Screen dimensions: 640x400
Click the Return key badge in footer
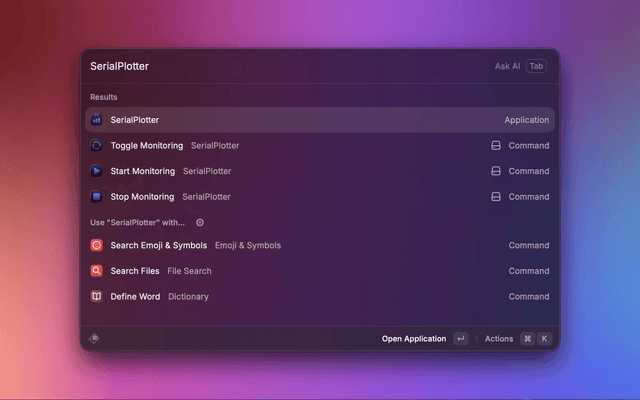pyautogui.click(x=460, y=339)
